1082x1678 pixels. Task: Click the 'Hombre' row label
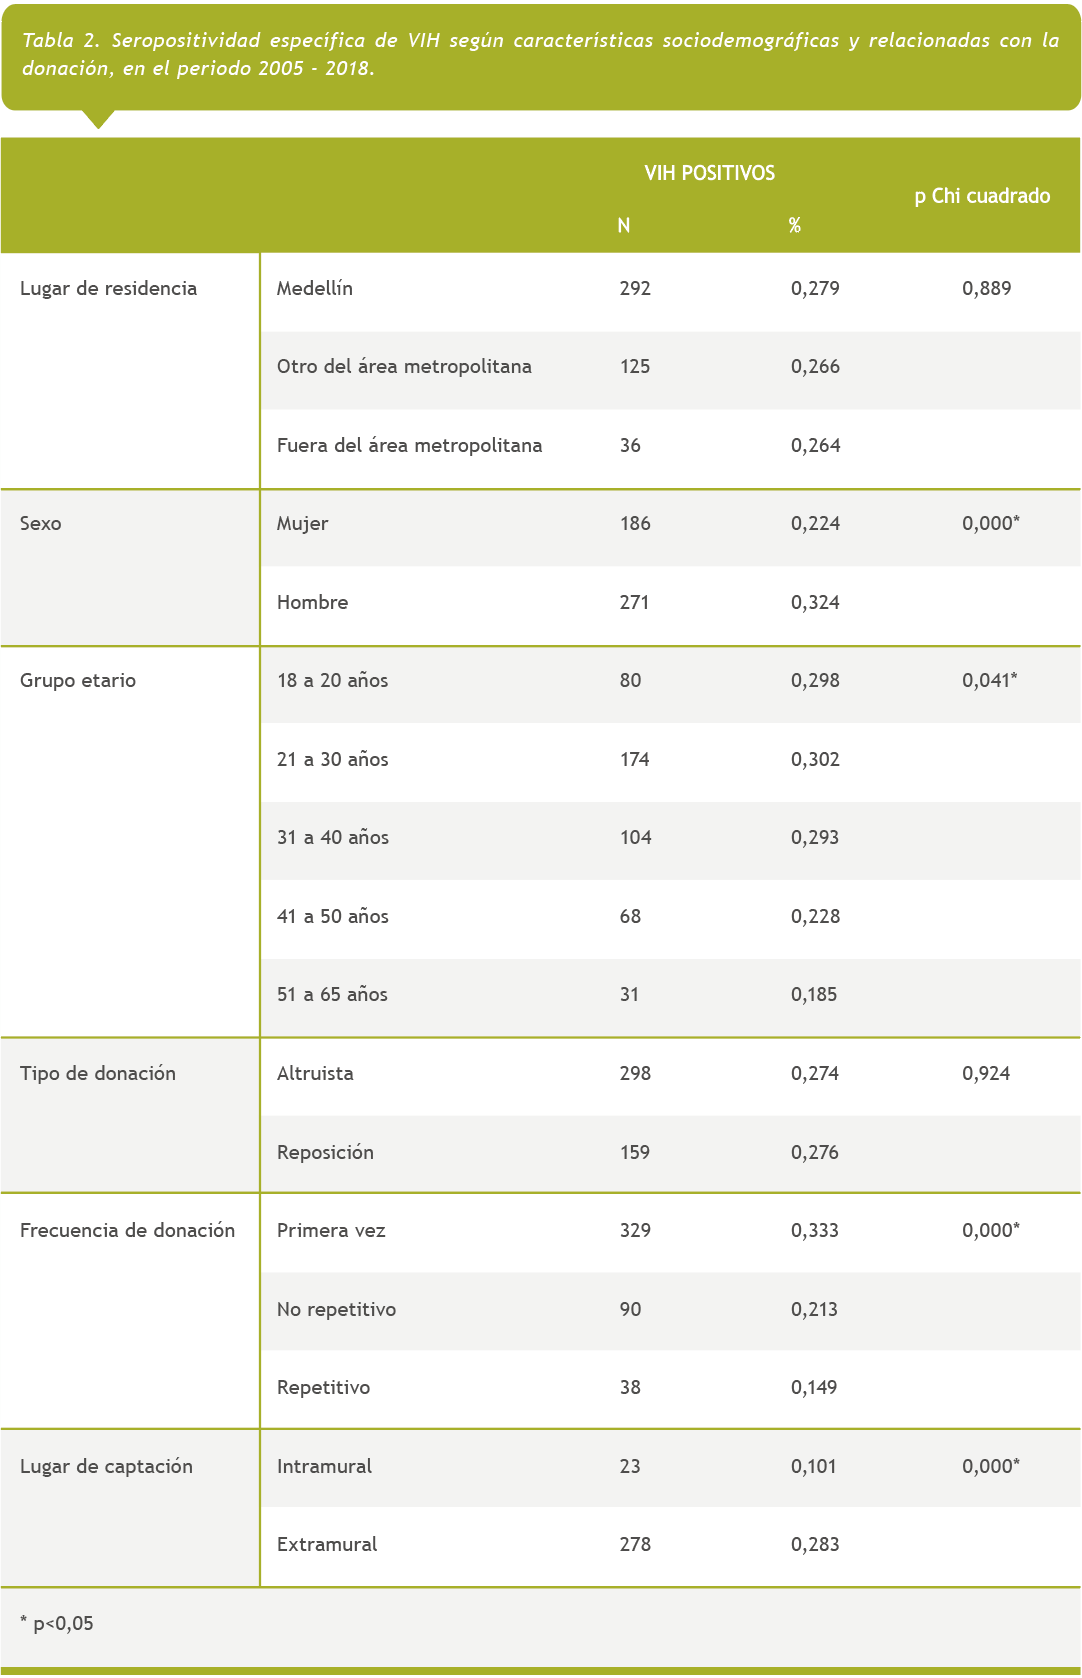(312, 603)
